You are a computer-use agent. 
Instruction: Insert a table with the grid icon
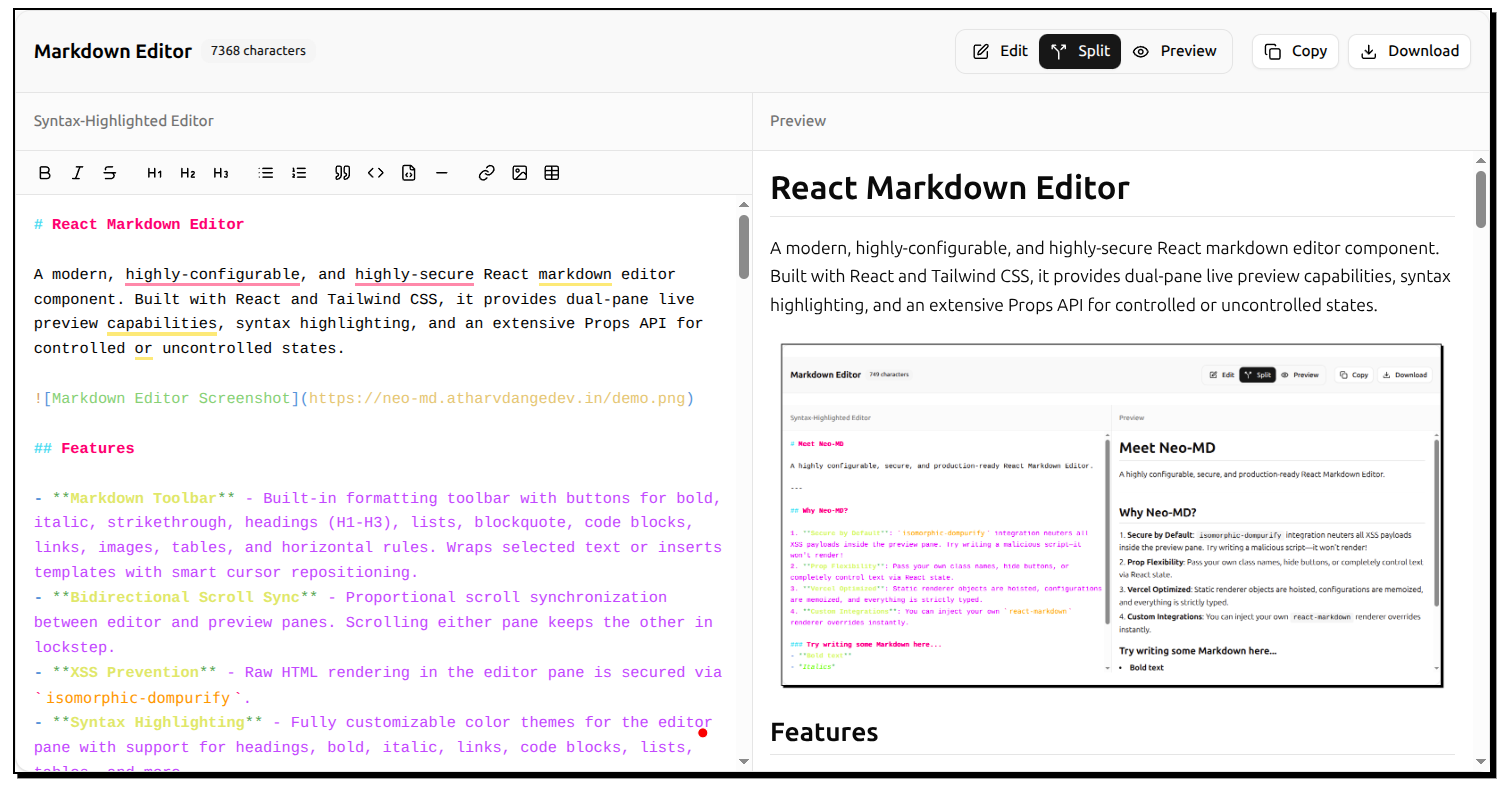pyautogui.click(x=551, y=172)
